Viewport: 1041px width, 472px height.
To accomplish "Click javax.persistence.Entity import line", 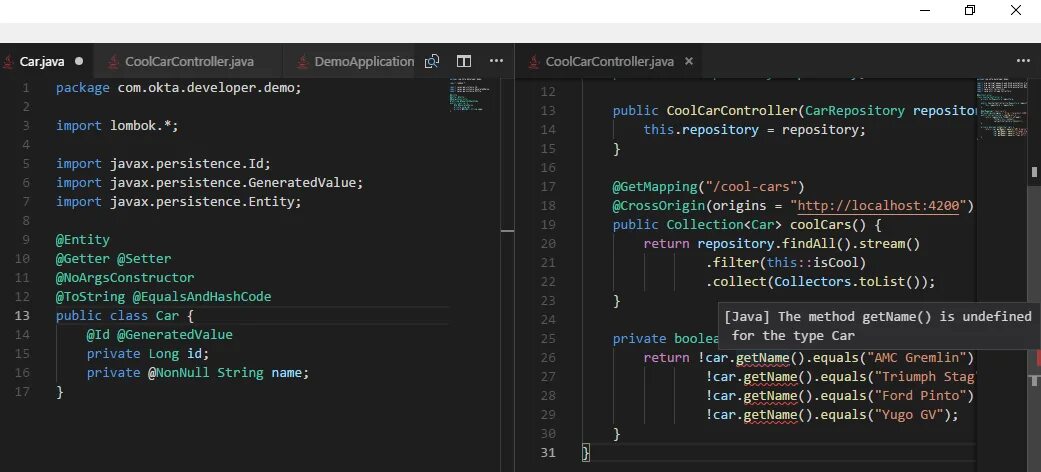I will click(x=179, y=202).
